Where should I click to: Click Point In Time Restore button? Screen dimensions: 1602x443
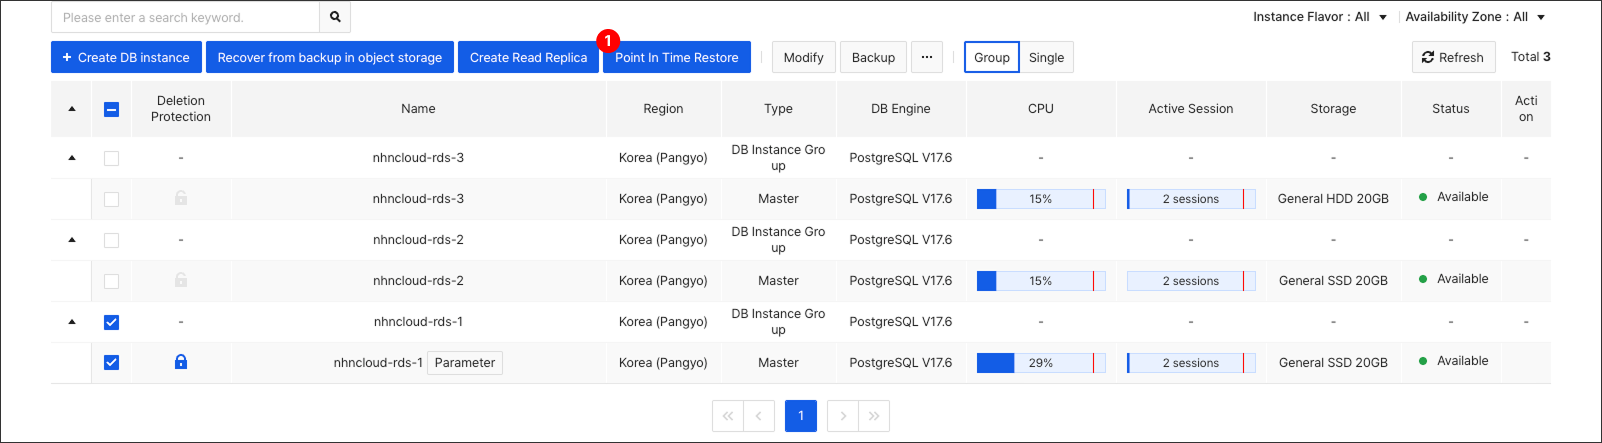(x=677, y=57)
